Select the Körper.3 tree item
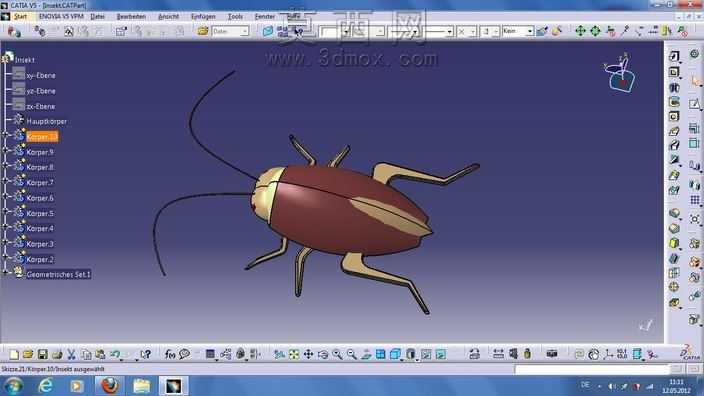Screen dimensions: 704x396 pos(40,244)
